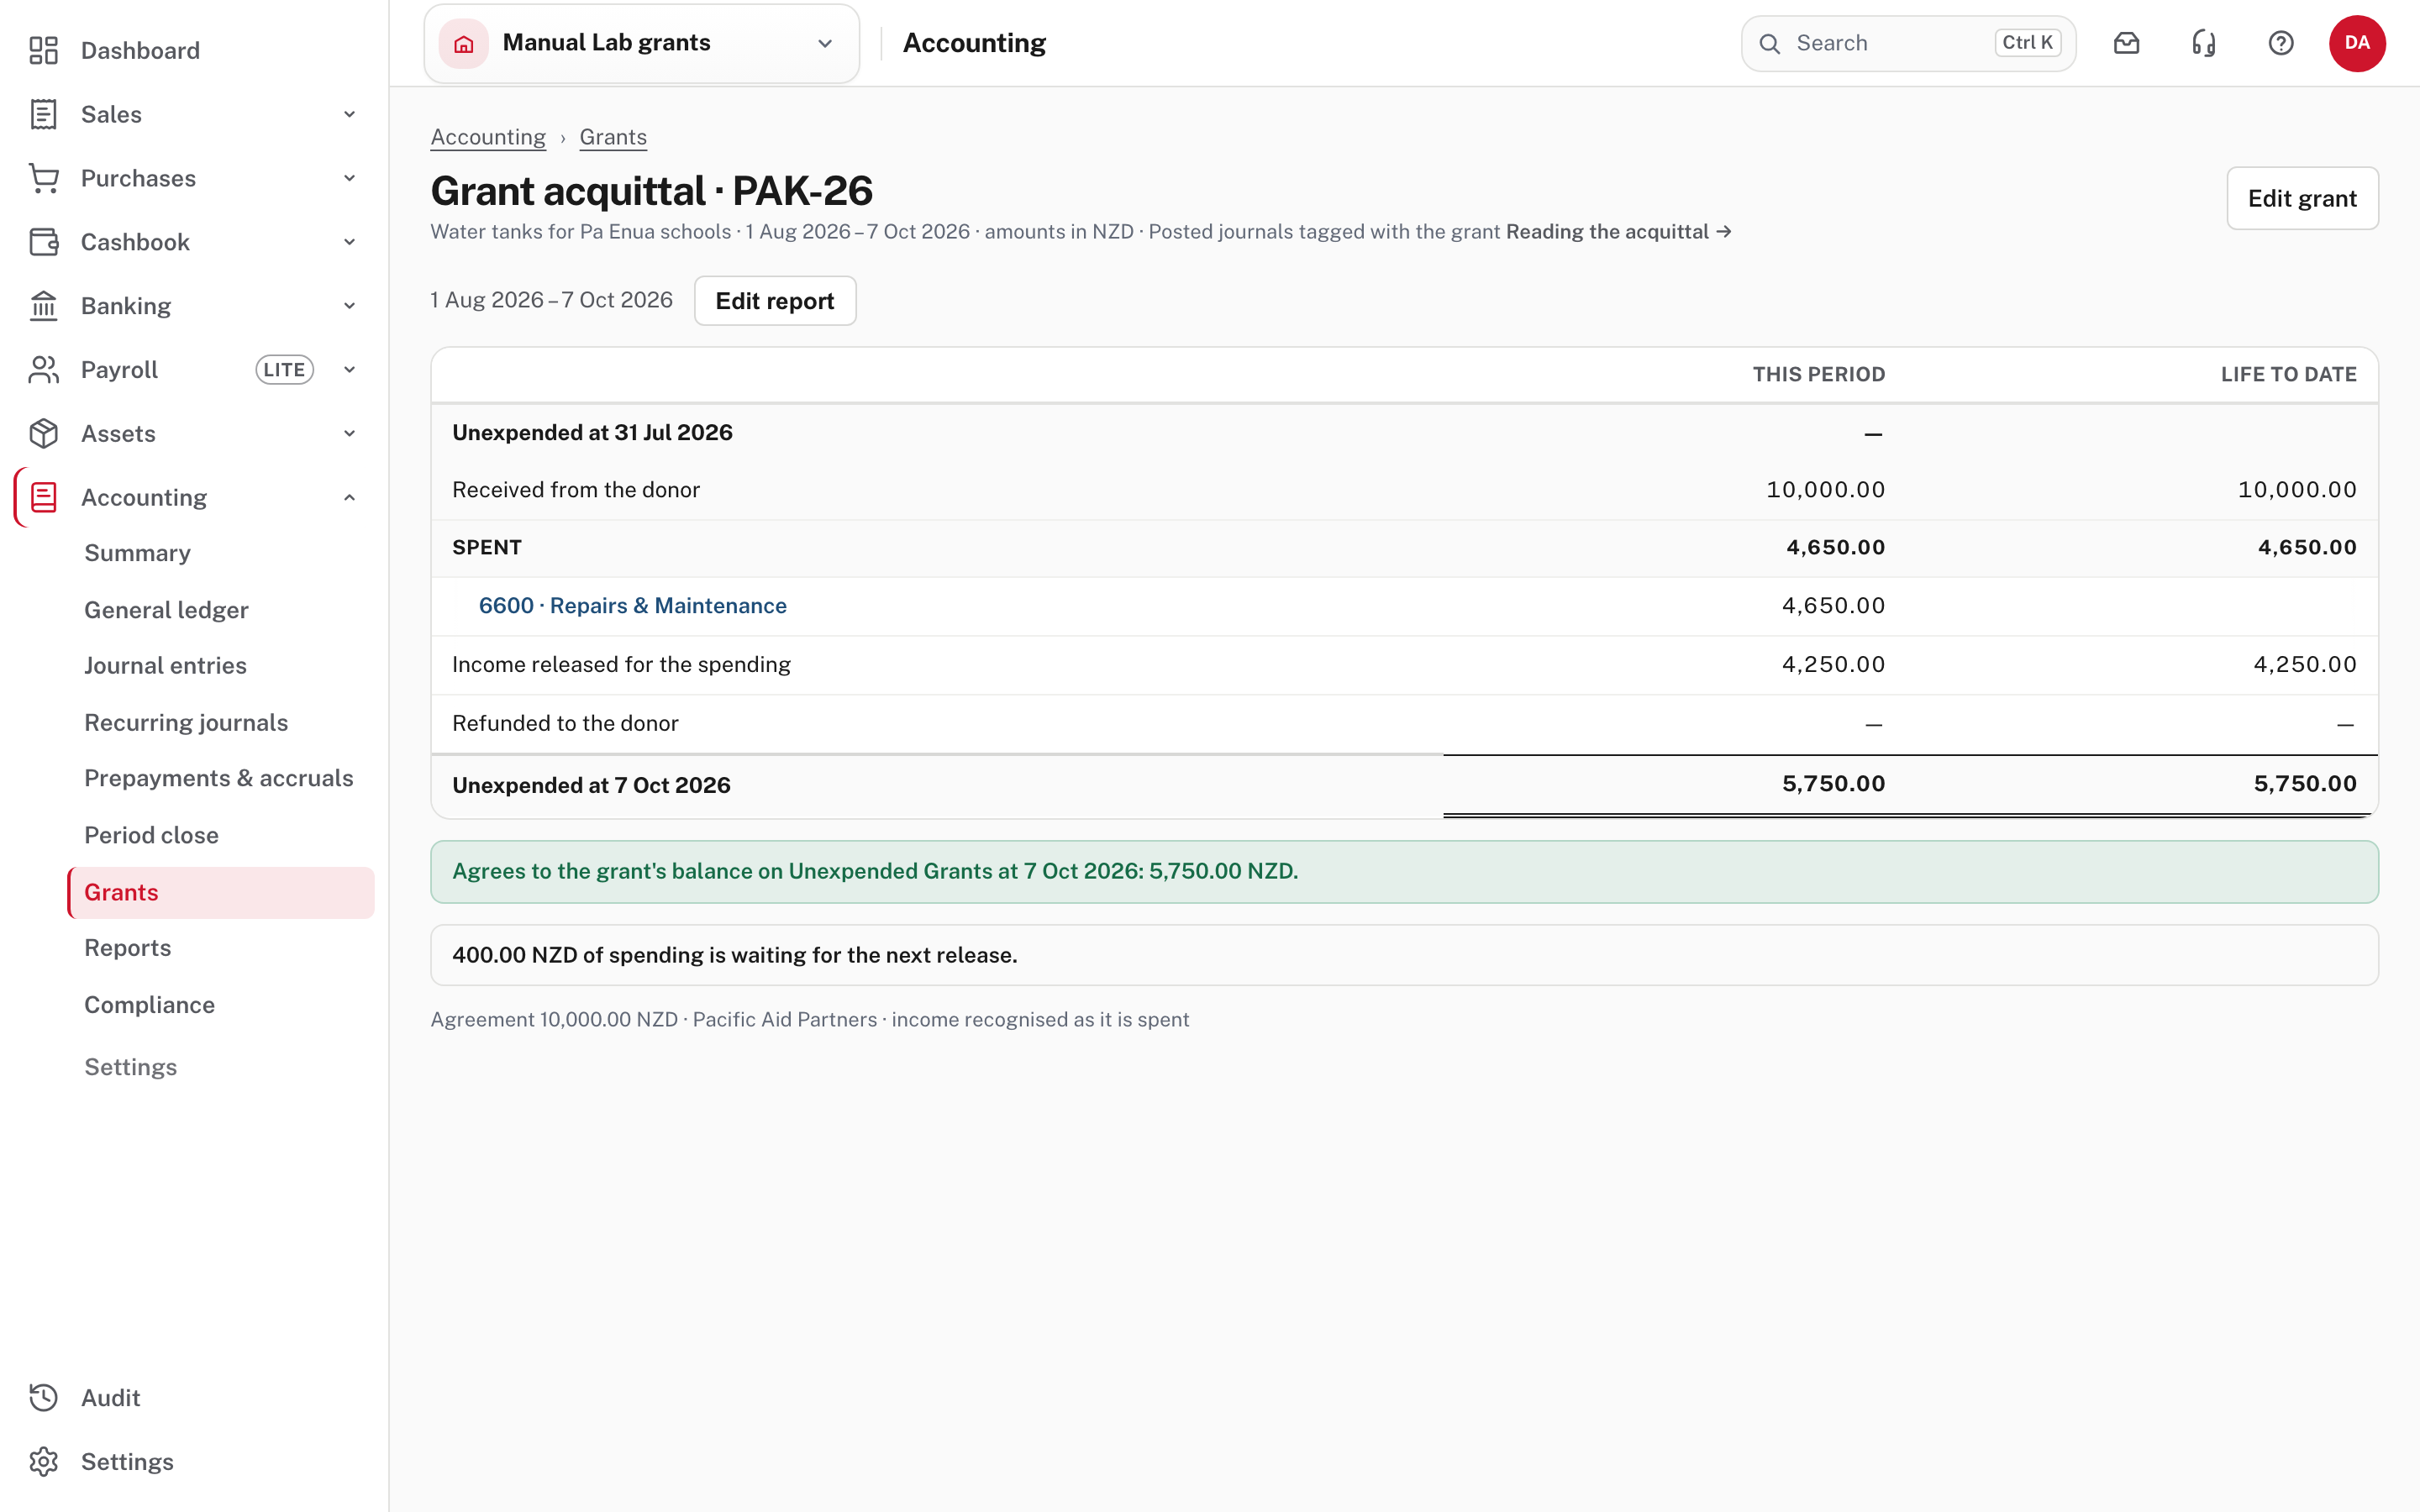The width and height of the screenshot is (2420, 1512).
Task: Open the General ledger submenu item
Action: (x=166, y=610)
